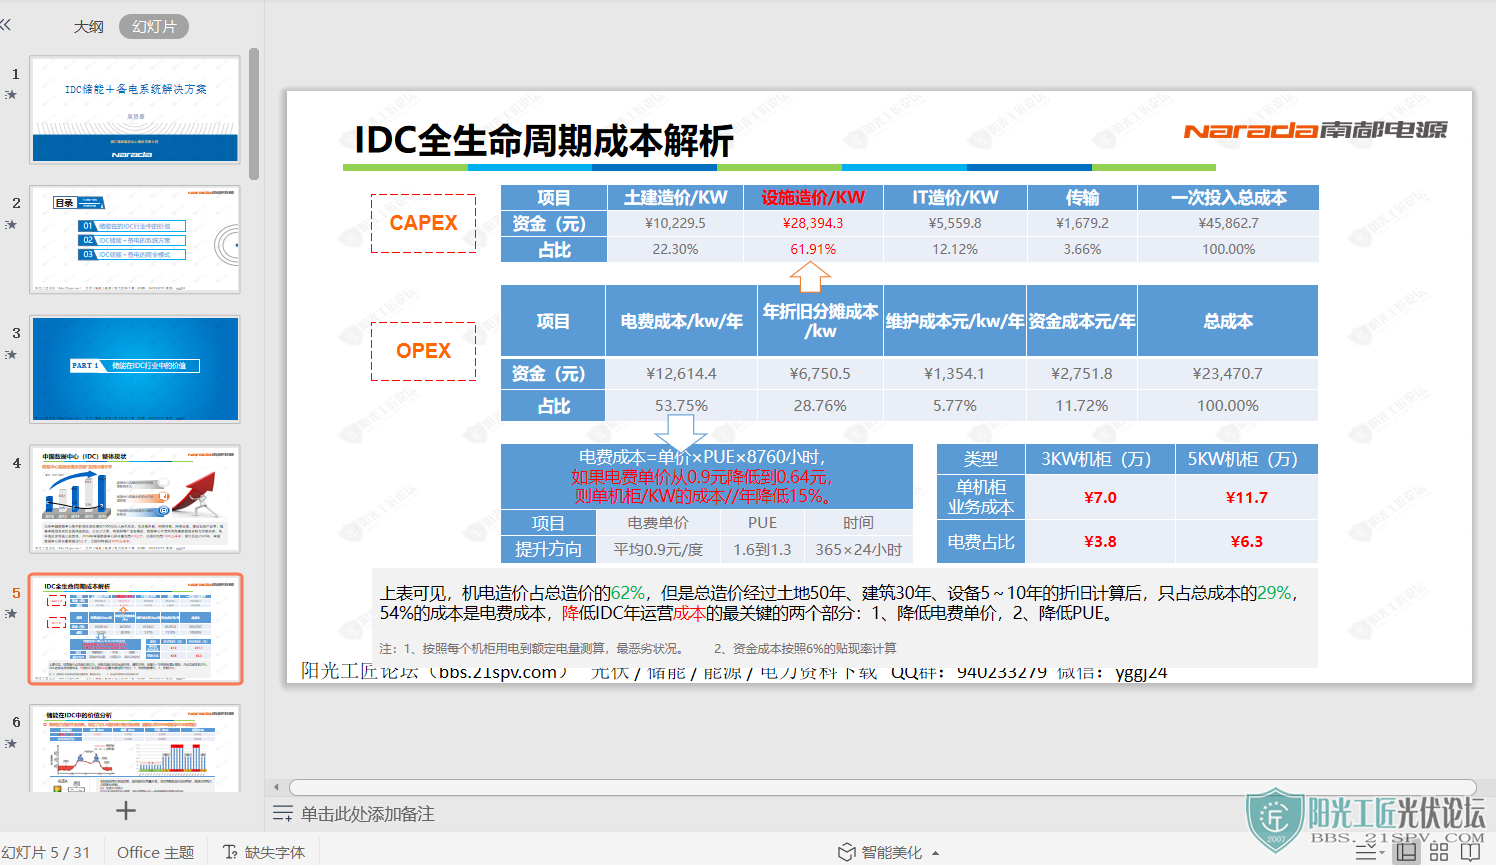This screenshot has height=865, width=1496.
Task: Click the ¥23,470.7 total cost cell
Action: click(1227, 373)
